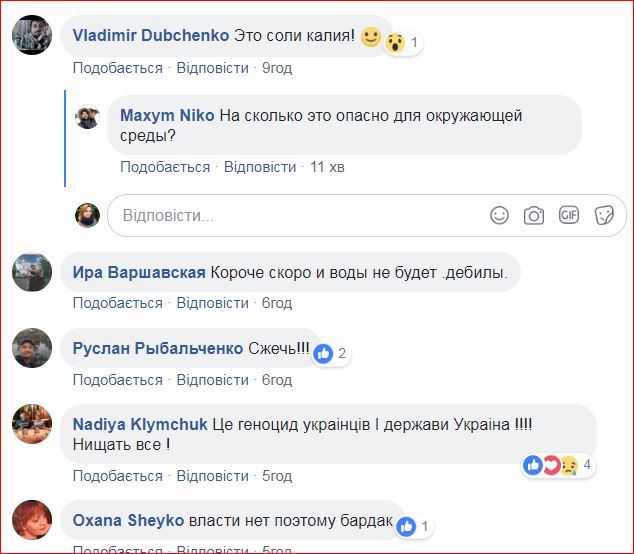Open Oxana Sheyko's profile avatar
This screenshot has height=554, width=634.
tap(31, 520)
